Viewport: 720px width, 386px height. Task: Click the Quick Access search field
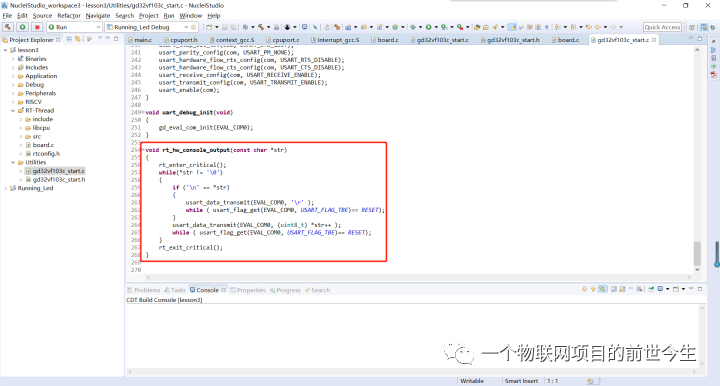662,27
